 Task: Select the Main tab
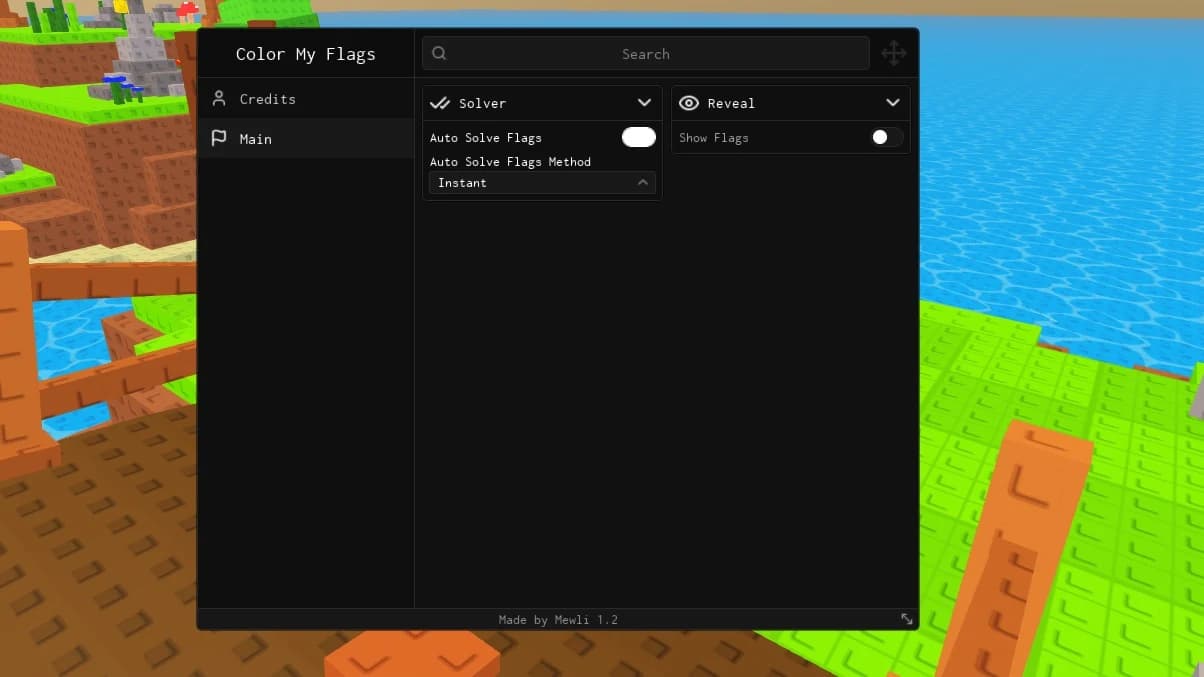click(306, 139)
